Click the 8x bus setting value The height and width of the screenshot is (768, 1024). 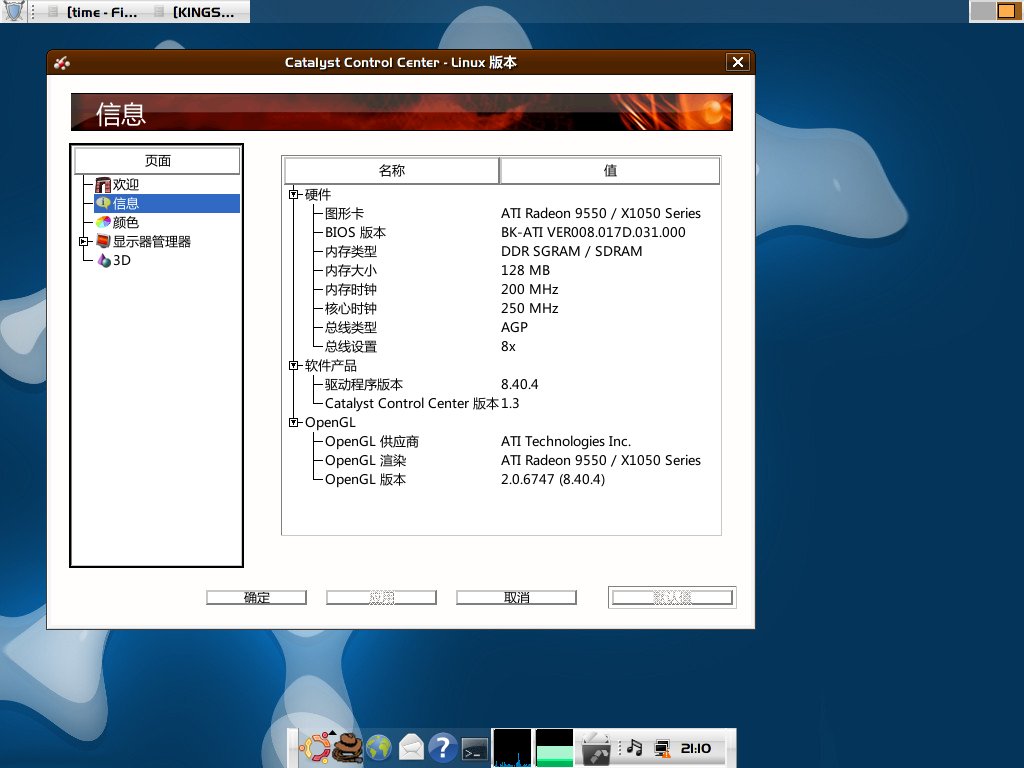click(508, 347)
